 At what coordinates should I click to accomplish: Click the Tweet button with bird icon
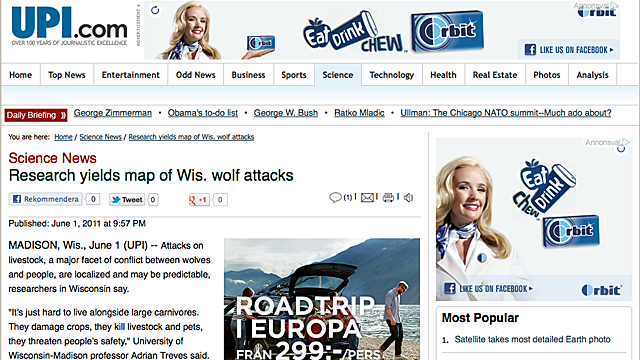pos(127,200)
